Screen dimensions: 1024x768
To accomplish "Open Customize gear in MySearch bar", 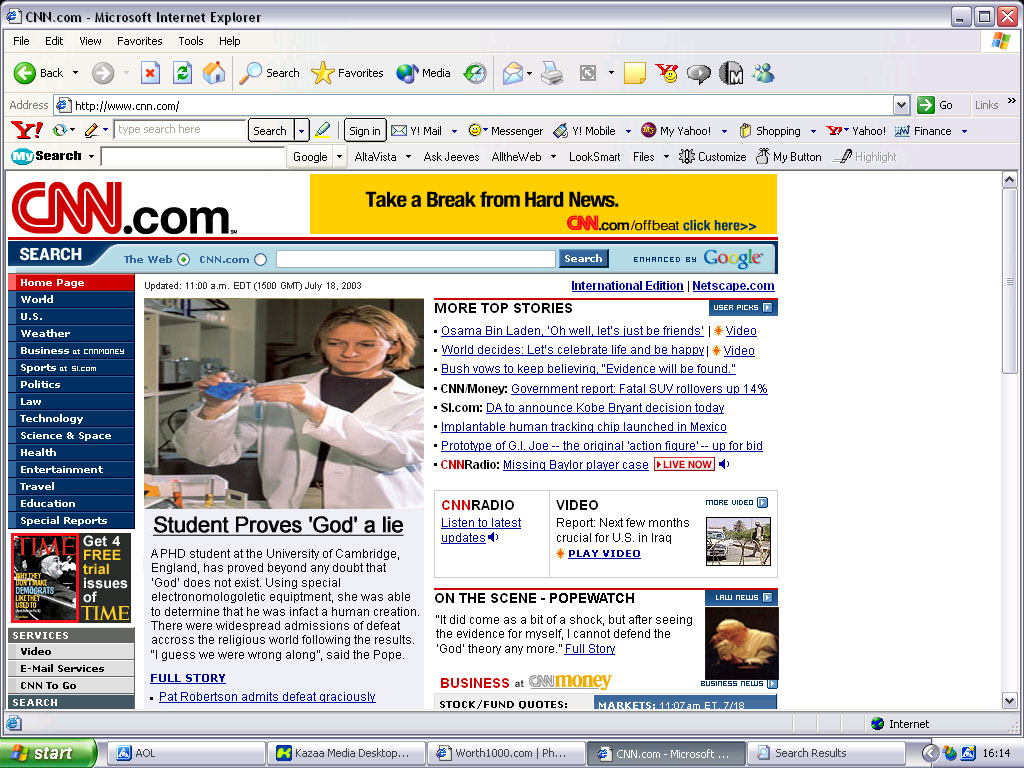I will point(712,157).
